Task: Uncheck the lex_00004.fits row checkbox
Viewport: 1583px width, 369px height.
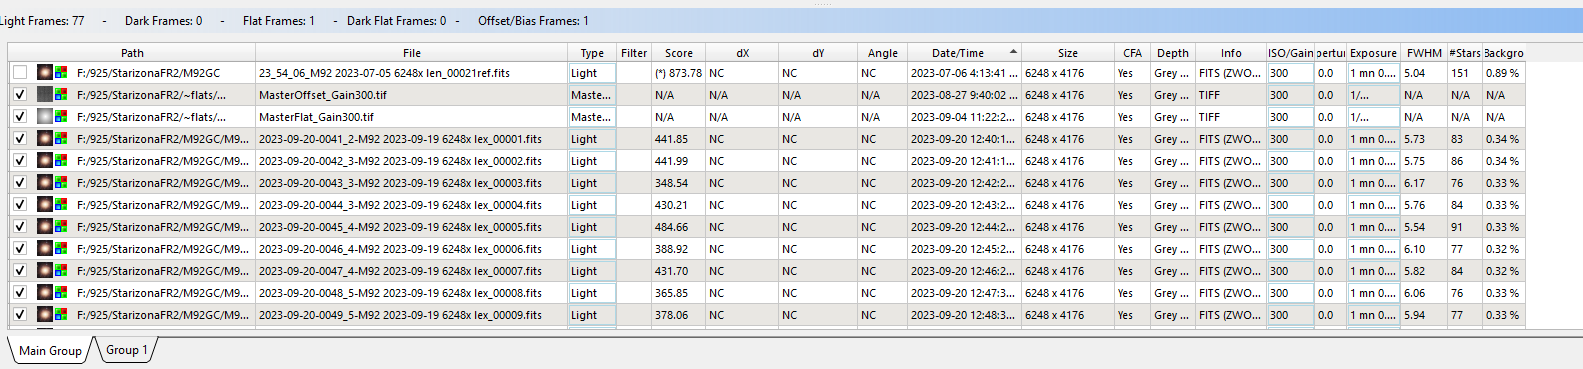Action: pos(20,205)
